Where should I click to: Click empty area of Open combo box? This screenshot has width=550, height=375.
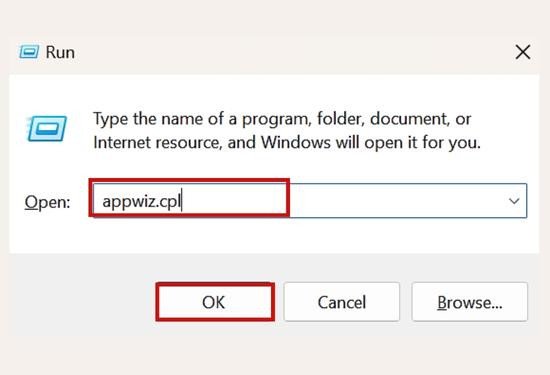396,201
